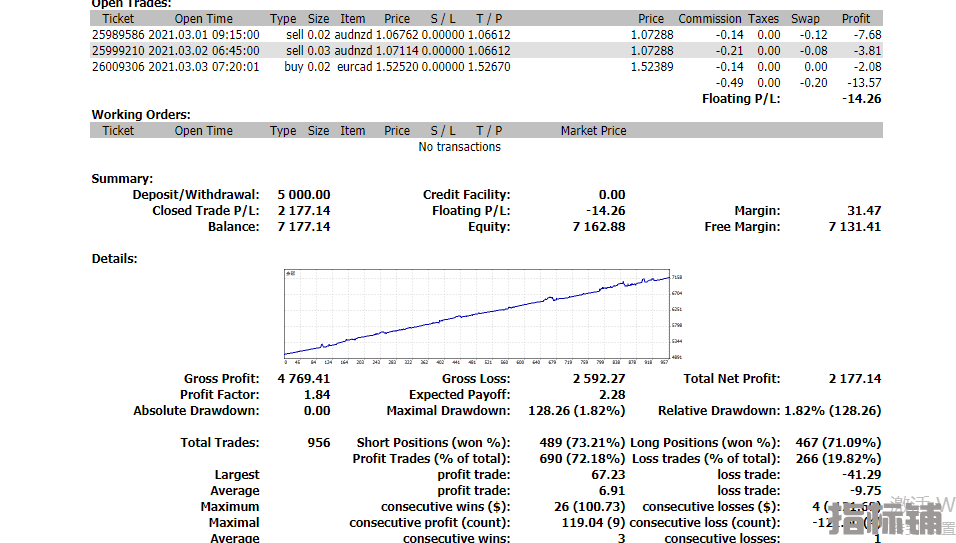Select ticket number 25999210
This screenshot has width=956, height=543.
click(x=118, y=51)
